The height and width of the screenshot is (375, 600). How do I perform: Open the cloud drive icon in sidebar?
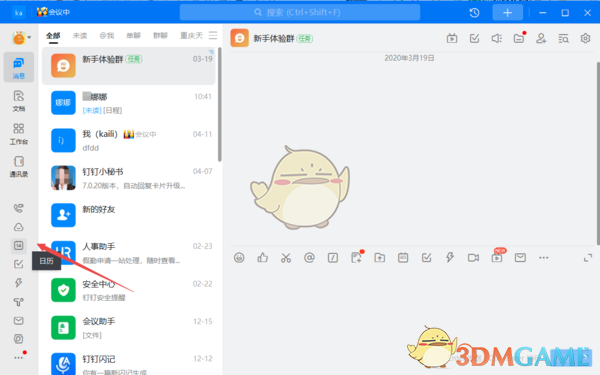pos(18,227)
